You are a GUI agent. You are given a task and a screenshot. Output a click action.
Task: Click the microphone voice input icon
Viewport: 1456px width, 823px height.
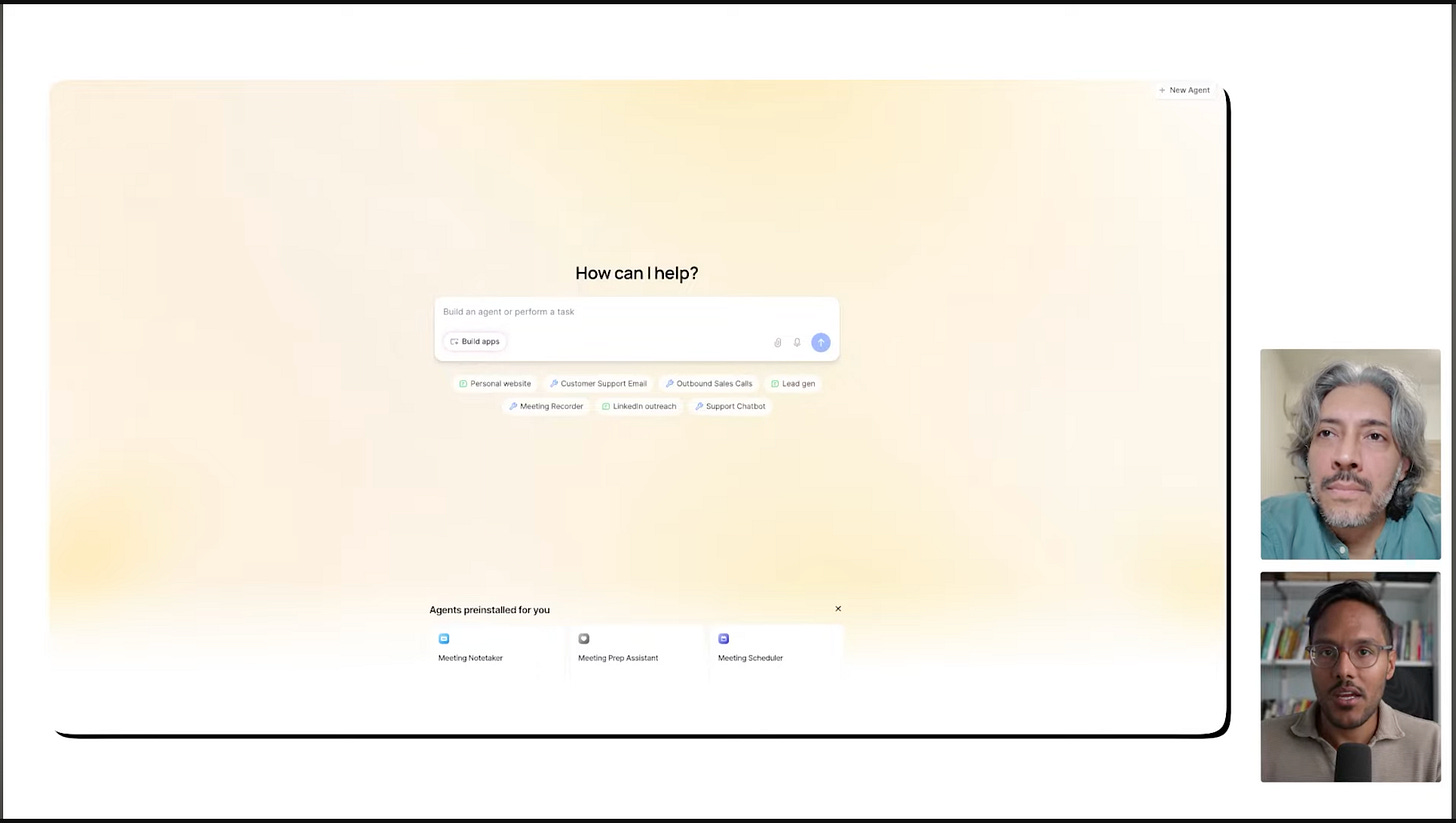[x=797, y=342]
